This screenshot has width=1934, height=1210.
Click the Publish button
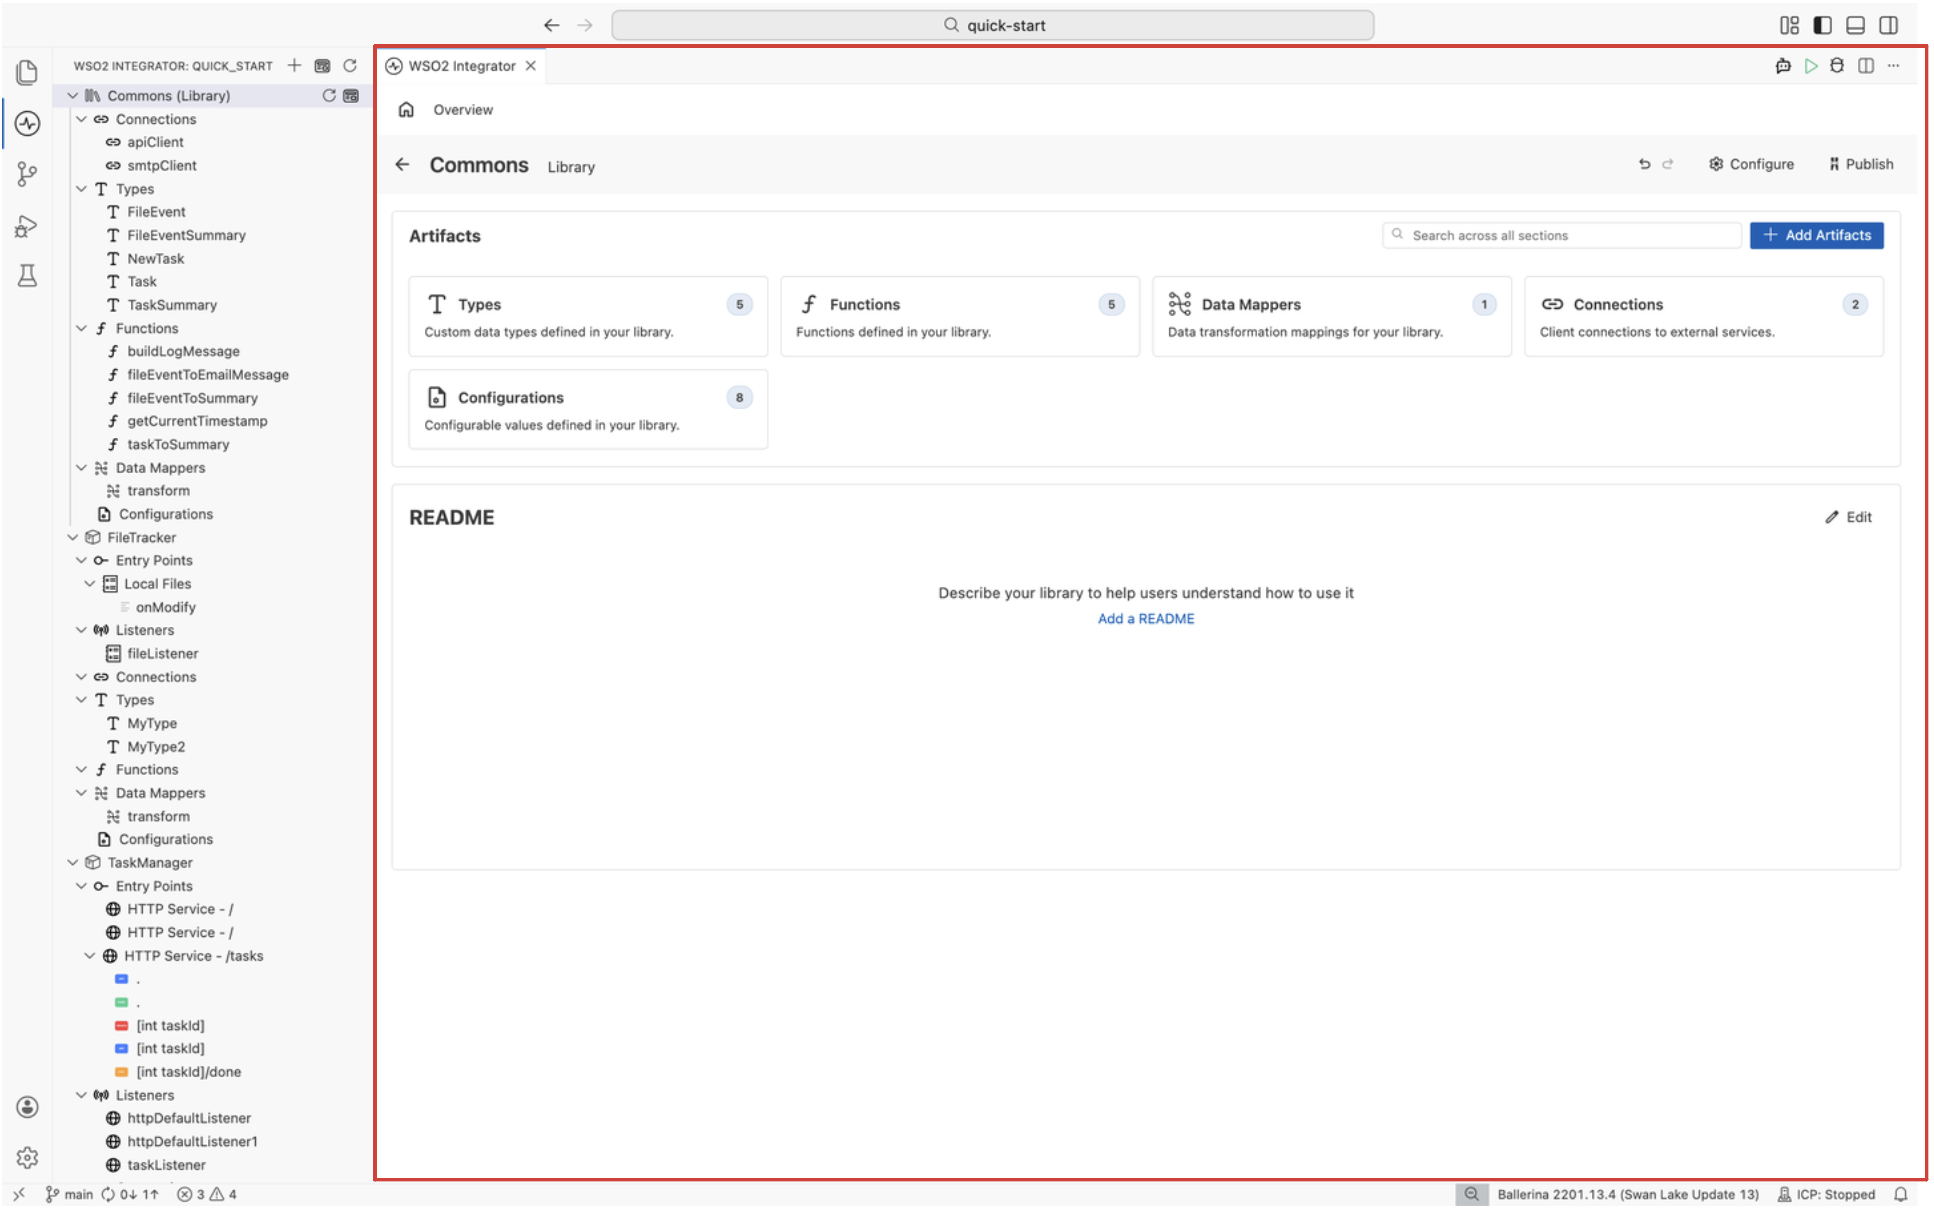coord(1861,164)
